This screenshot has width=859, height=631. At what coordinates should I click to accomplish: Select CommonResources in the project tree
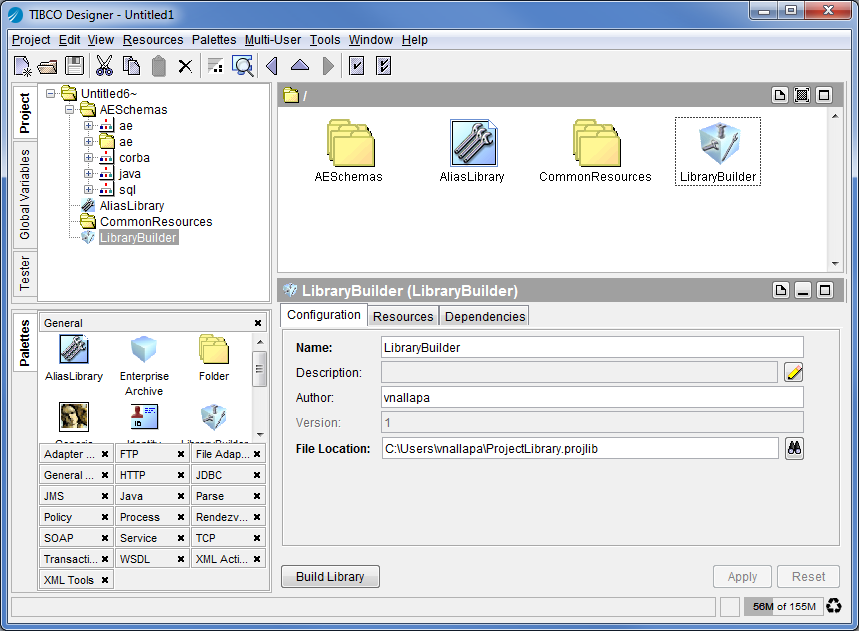155,222
